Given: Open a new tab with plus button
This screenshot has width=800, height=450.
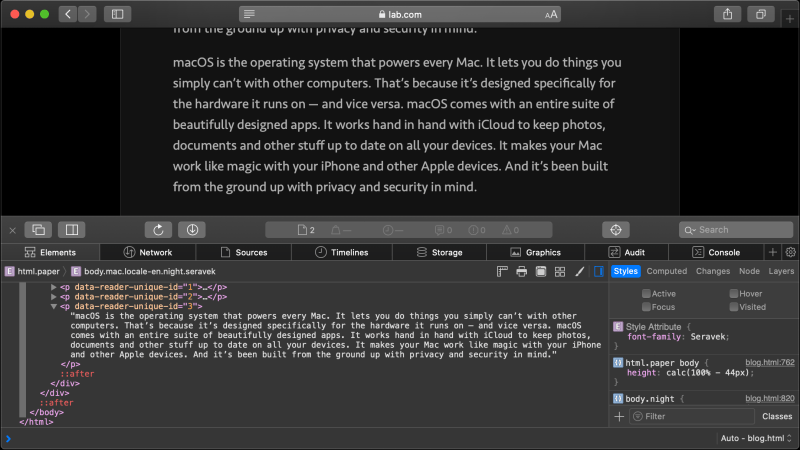Looking at the screenshot, I should [x=790, y=19].
